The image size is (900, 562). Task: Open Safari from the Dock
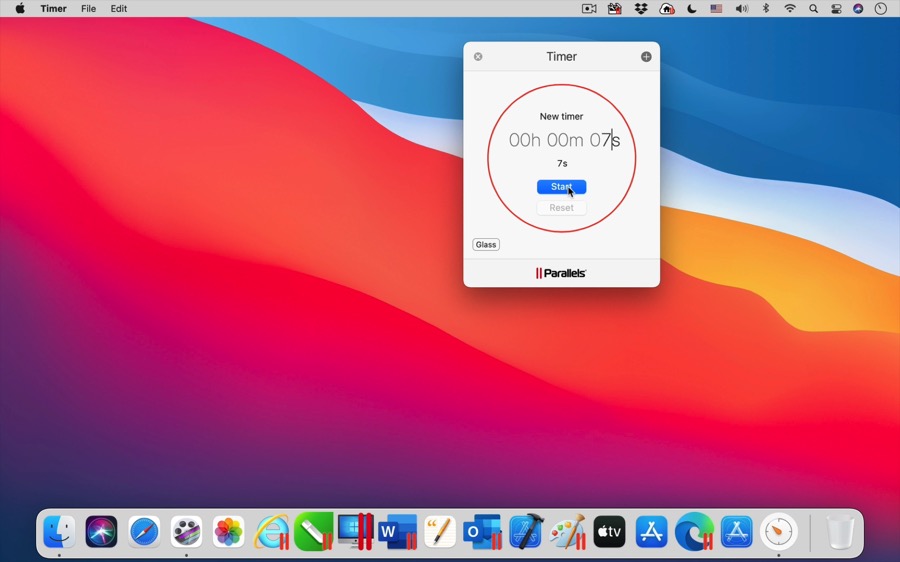pyautogui.click(x=144, y=532)
